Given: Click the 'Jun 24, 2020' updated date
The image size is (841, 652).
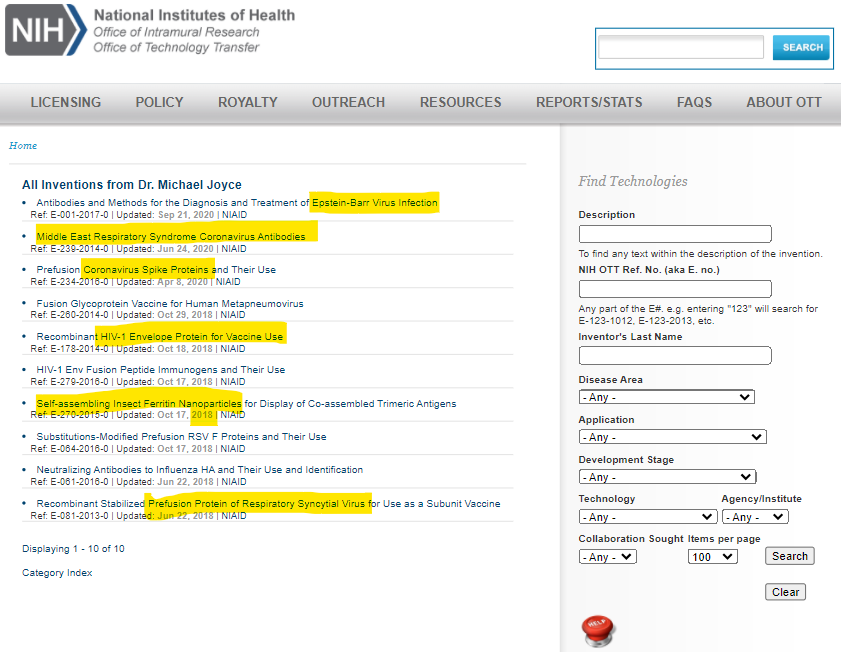Looking at the screenshot, I should [186, 249].
